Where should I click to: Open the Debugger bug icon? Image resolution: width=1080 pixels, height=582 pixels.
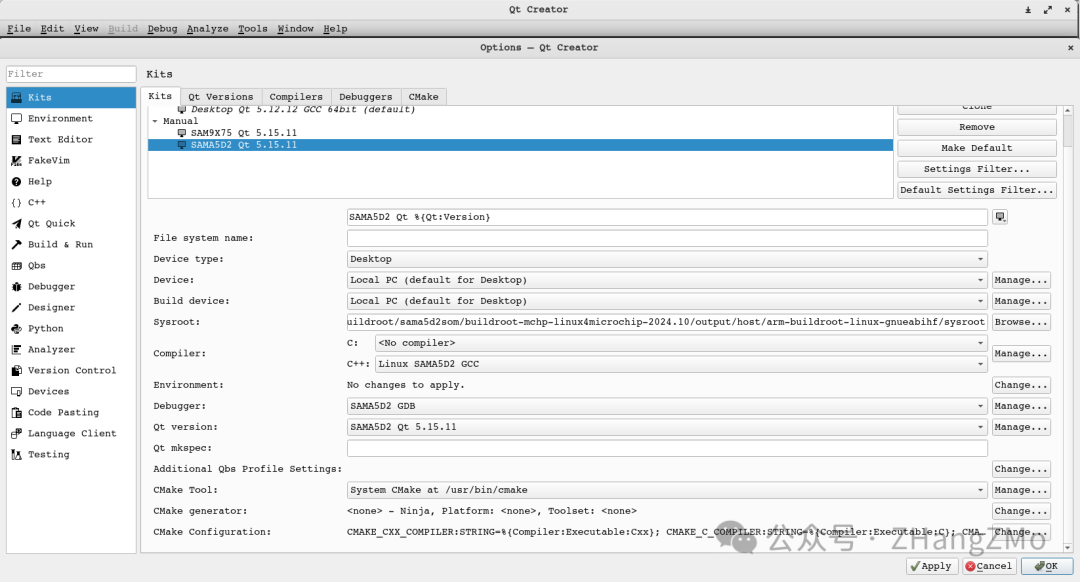tap(17, 287)
